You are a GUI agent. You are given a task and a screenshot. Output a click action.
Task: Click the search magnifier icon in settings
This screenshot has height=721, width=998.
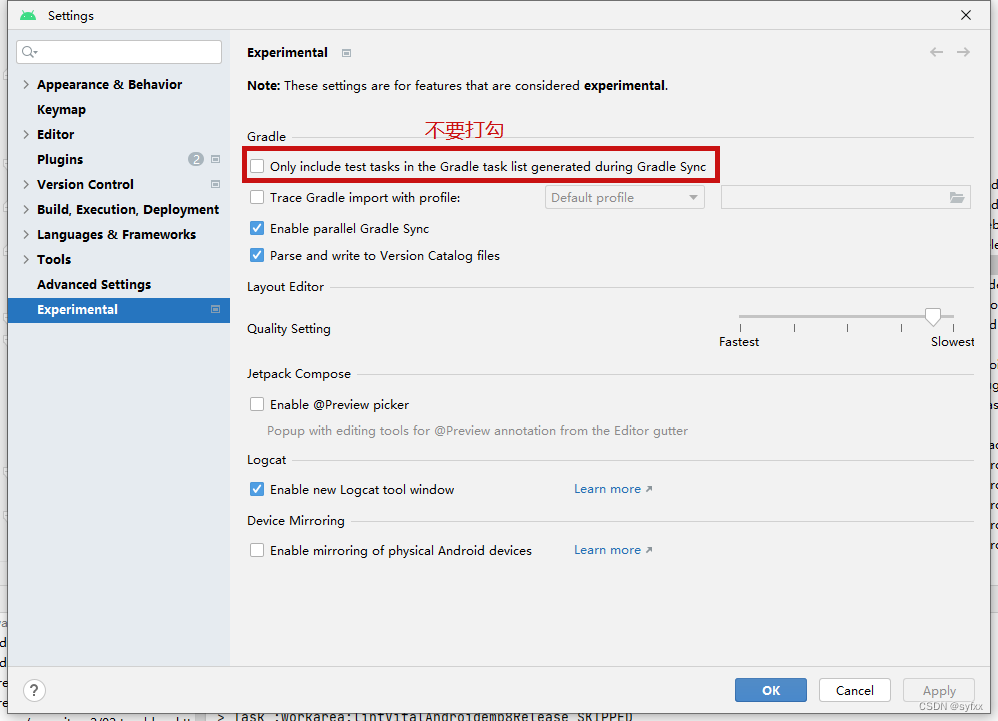(x=29, y=52)
